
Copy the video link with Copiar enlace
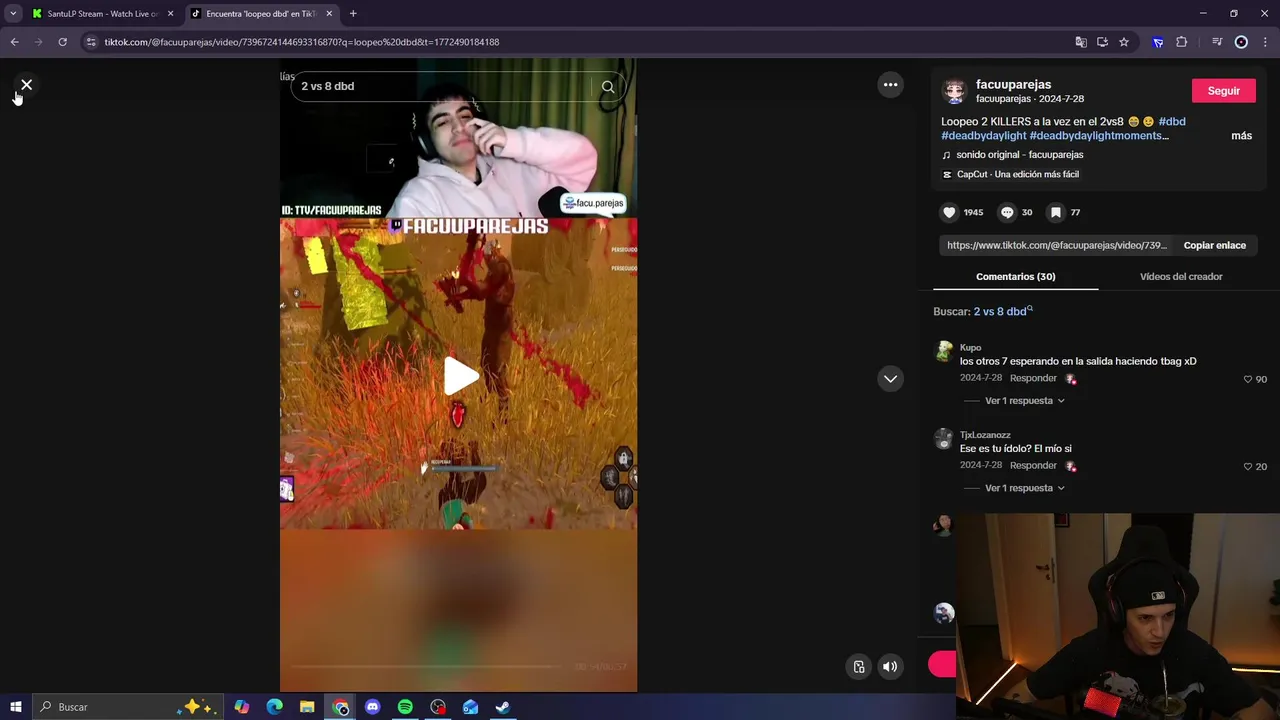coord(1214,245)
